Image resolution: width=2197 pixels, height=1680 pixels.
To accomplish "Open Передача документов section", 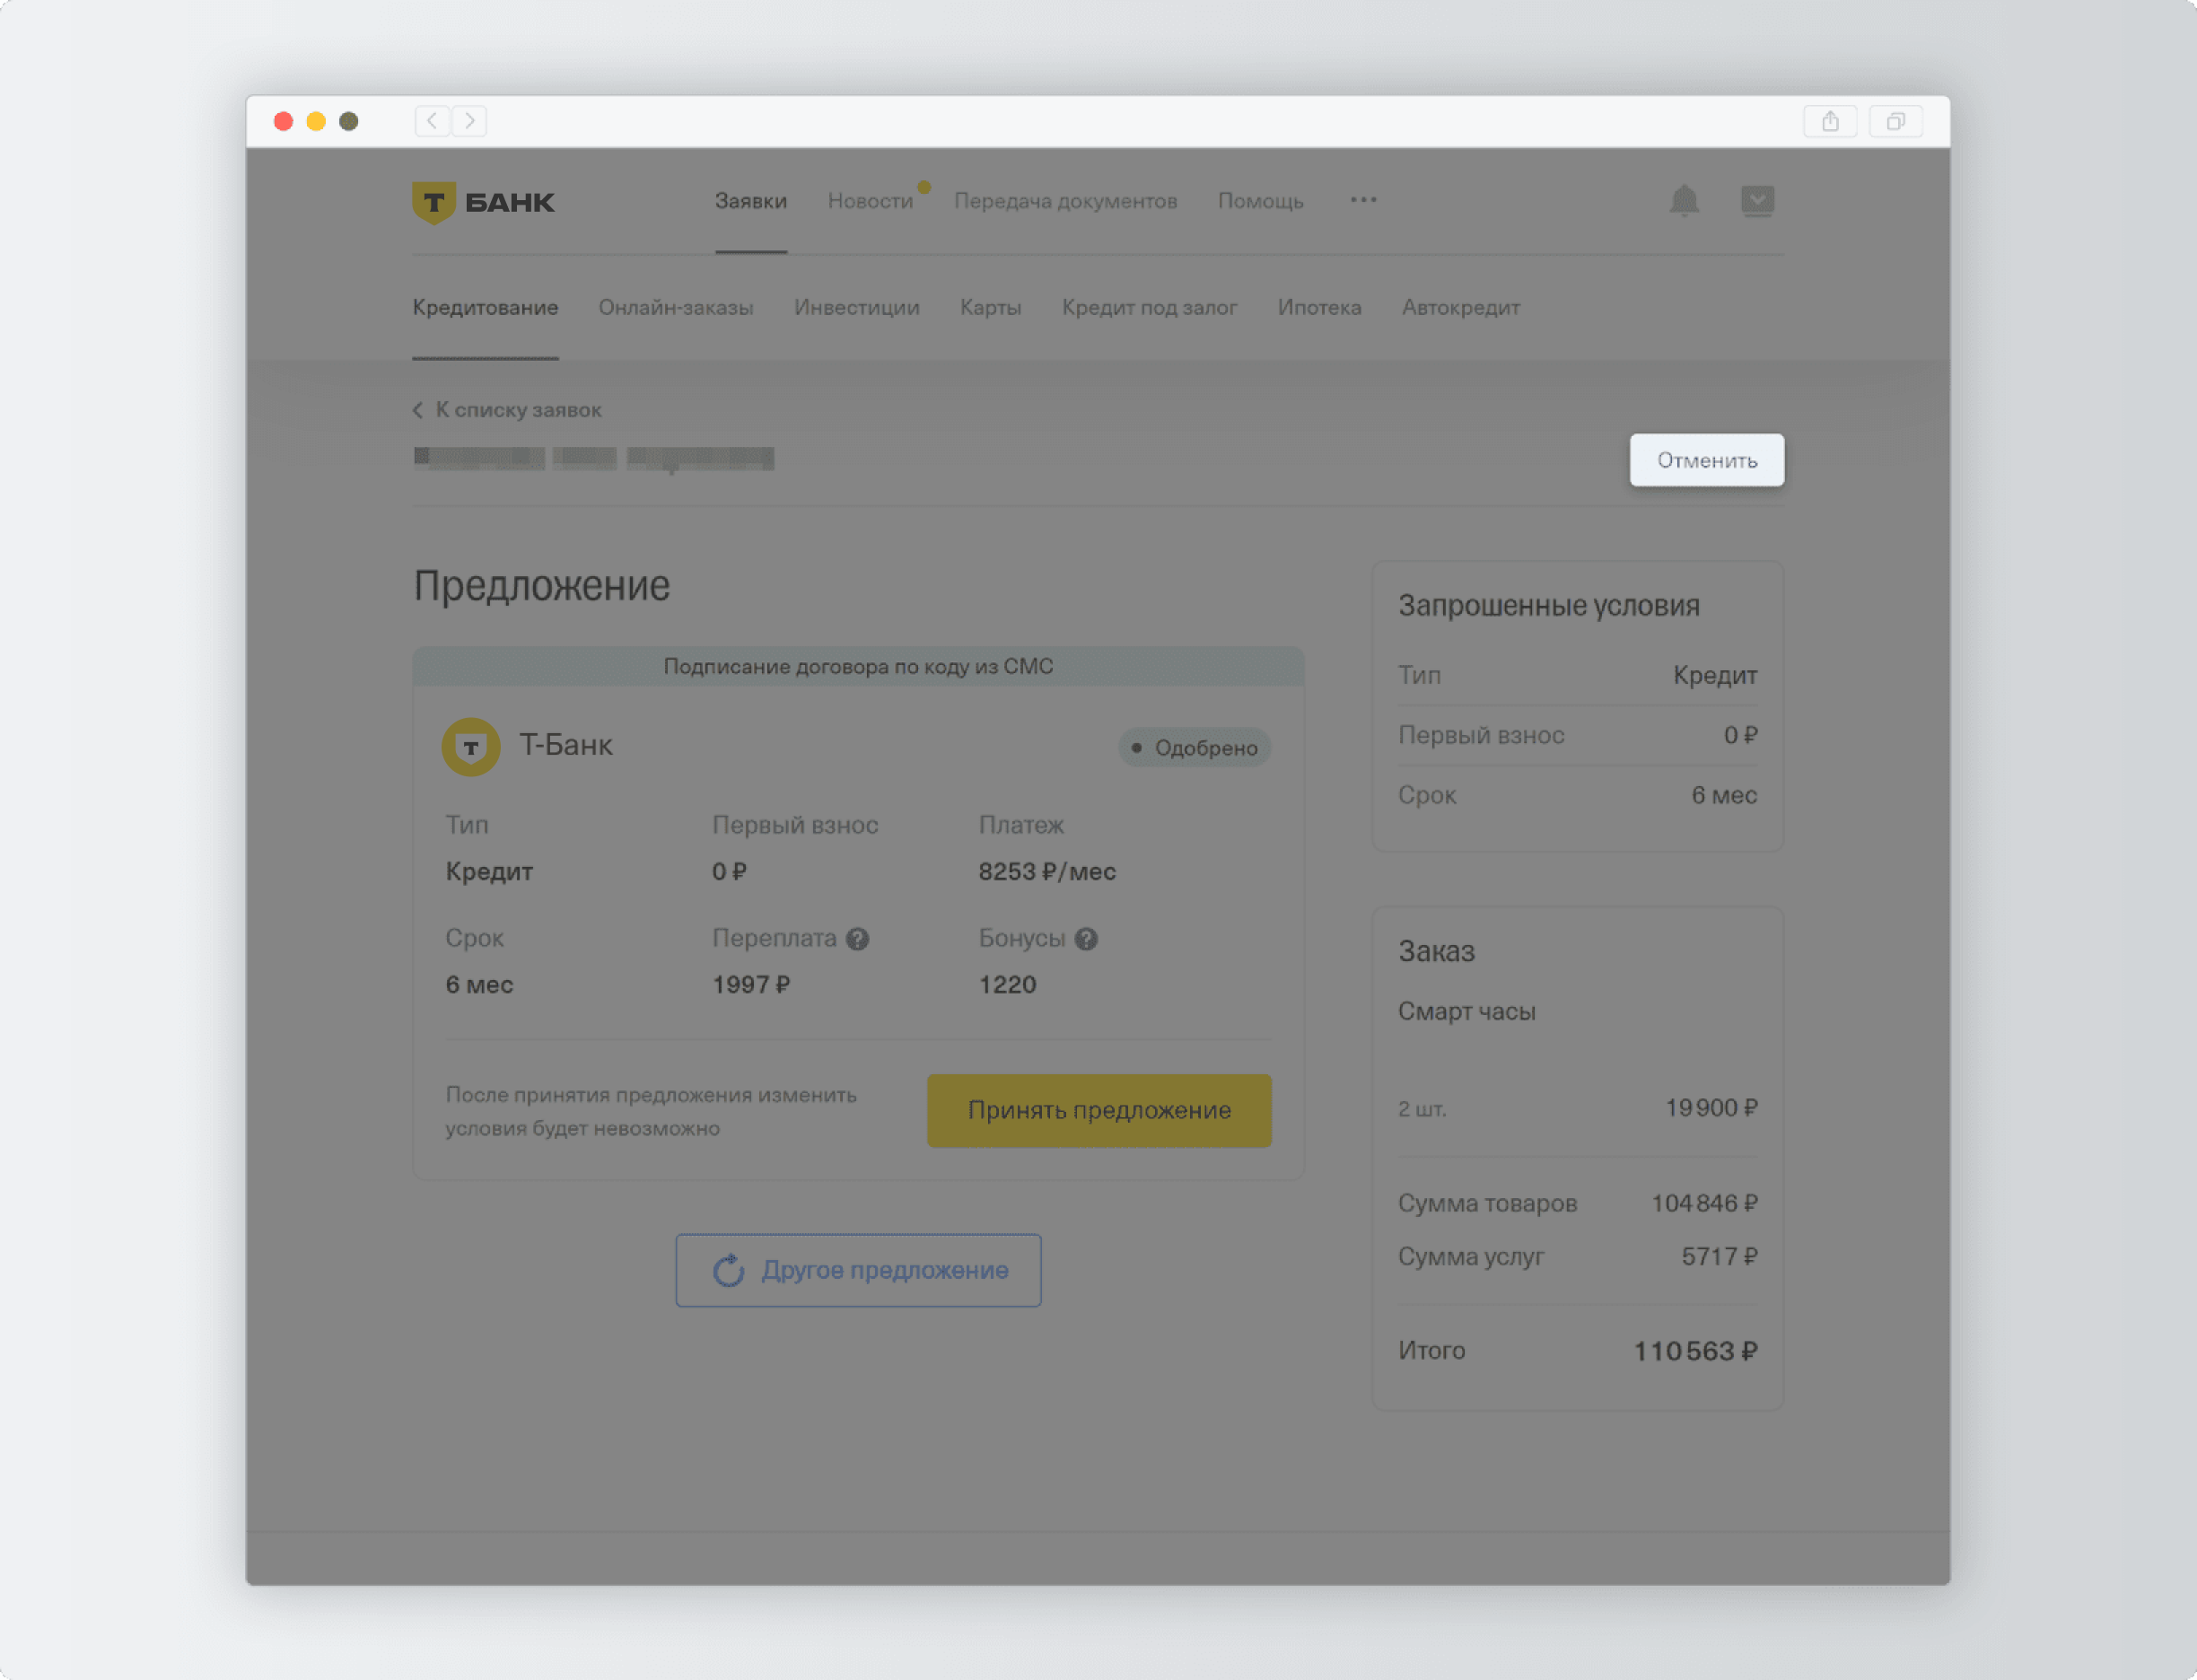I will [1066, 201].
